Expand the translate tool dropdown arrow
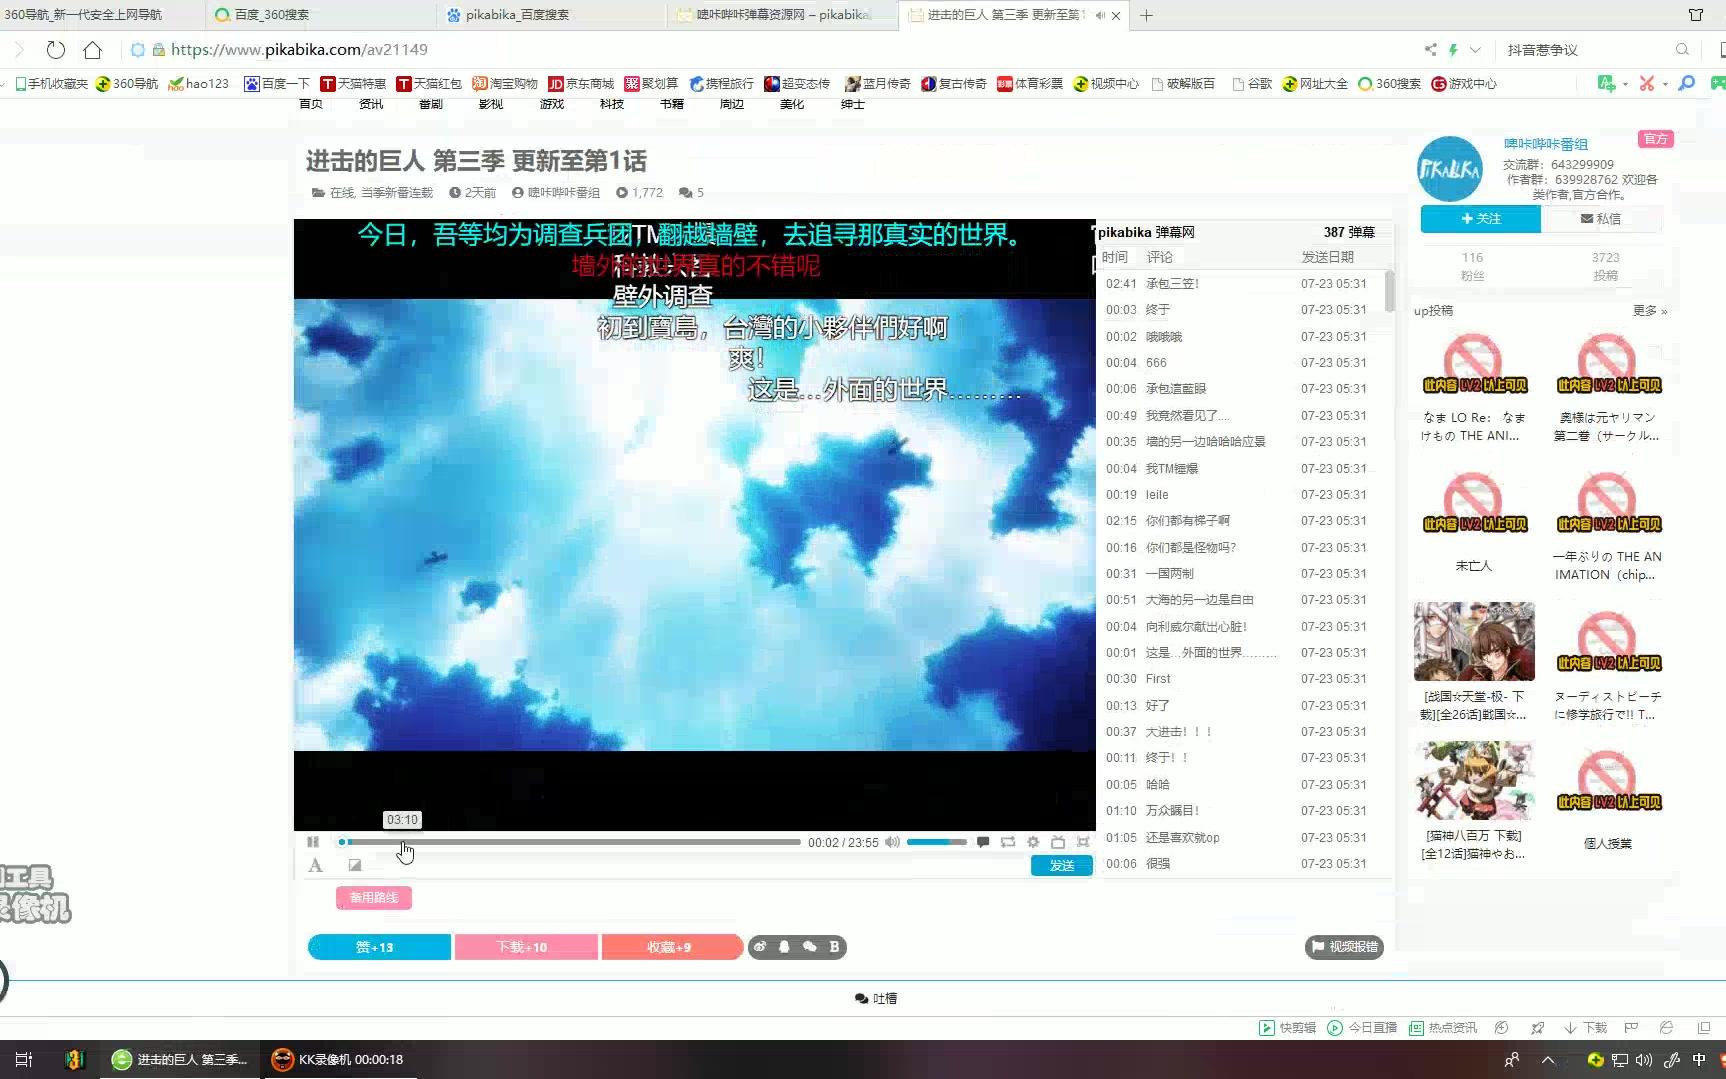Viewport: 1726px width, 1079px height. [1625, 84]
